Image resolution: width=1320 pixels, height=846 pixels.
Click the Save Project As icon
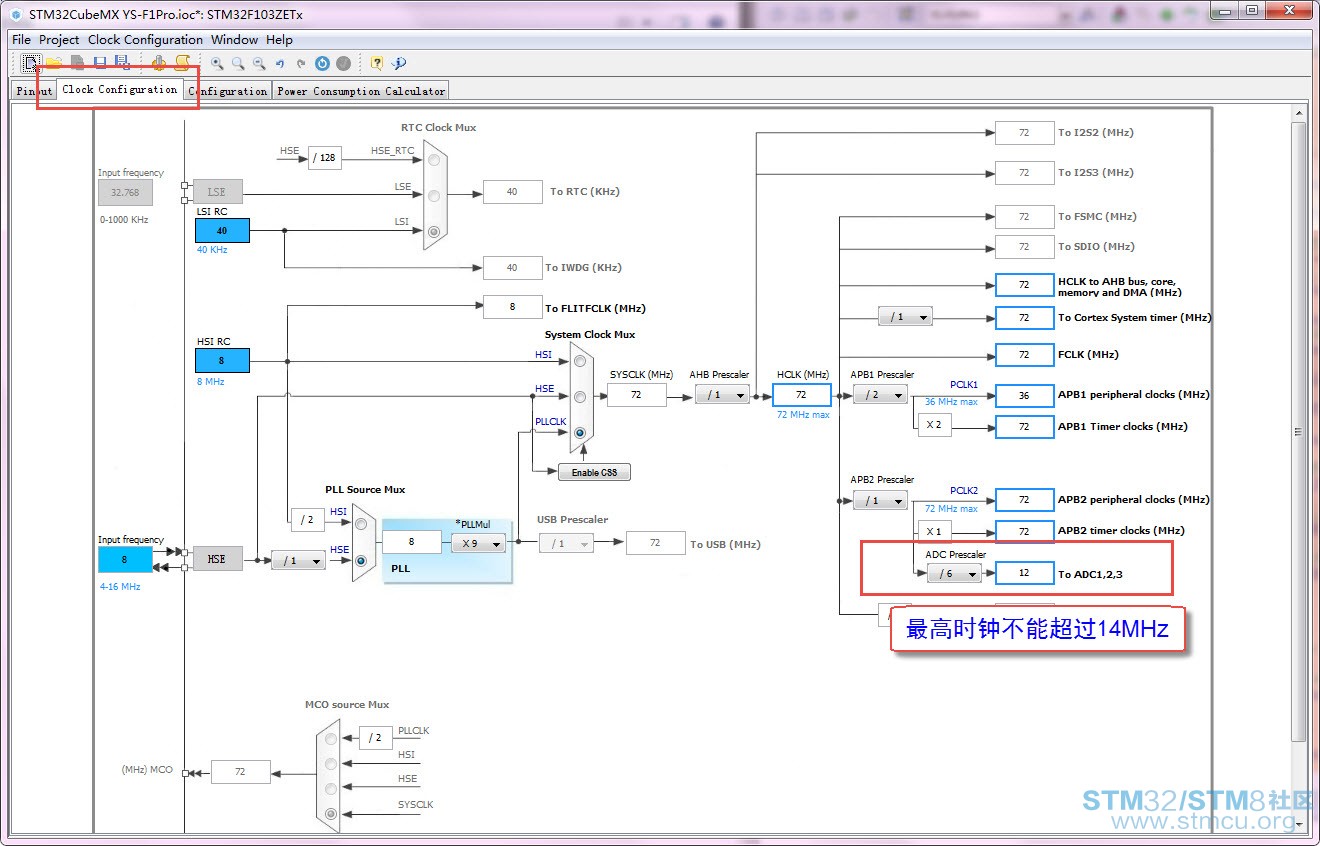[x=122, y=63]
